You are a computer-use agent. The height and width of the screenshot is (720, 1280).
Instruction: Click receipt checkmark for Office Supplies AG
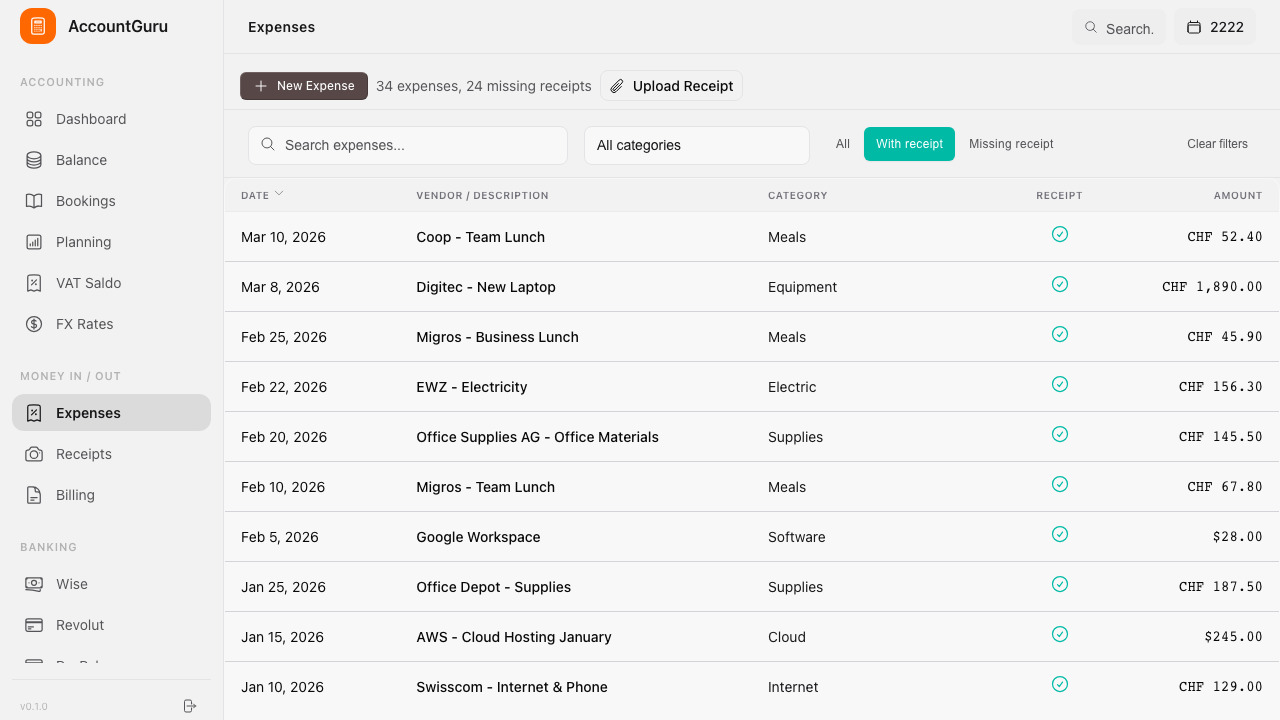tap(1060, 434)
